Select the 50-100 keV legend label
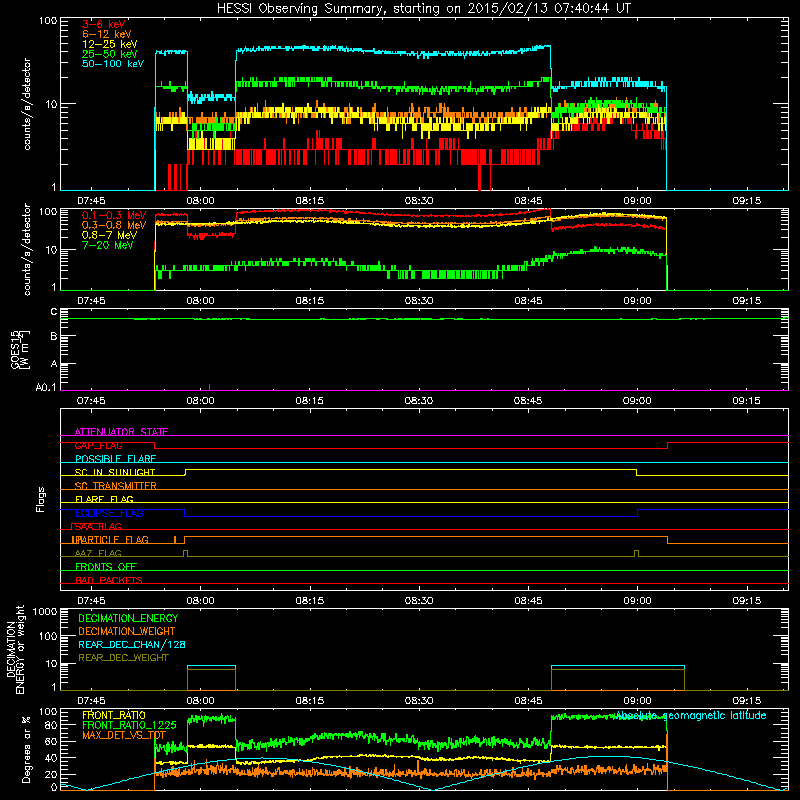Screen dimensions: 800x800 113,64
